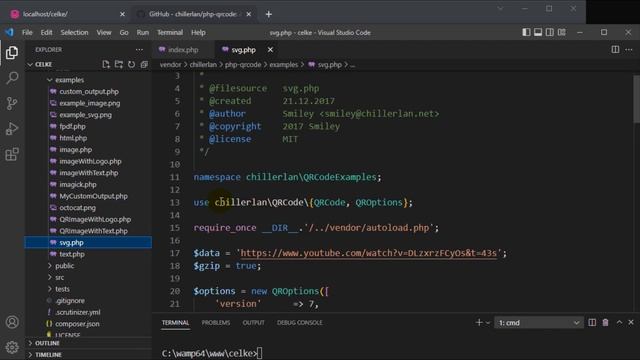Click chillerlan breadcrumb segment

coord(203,64)
